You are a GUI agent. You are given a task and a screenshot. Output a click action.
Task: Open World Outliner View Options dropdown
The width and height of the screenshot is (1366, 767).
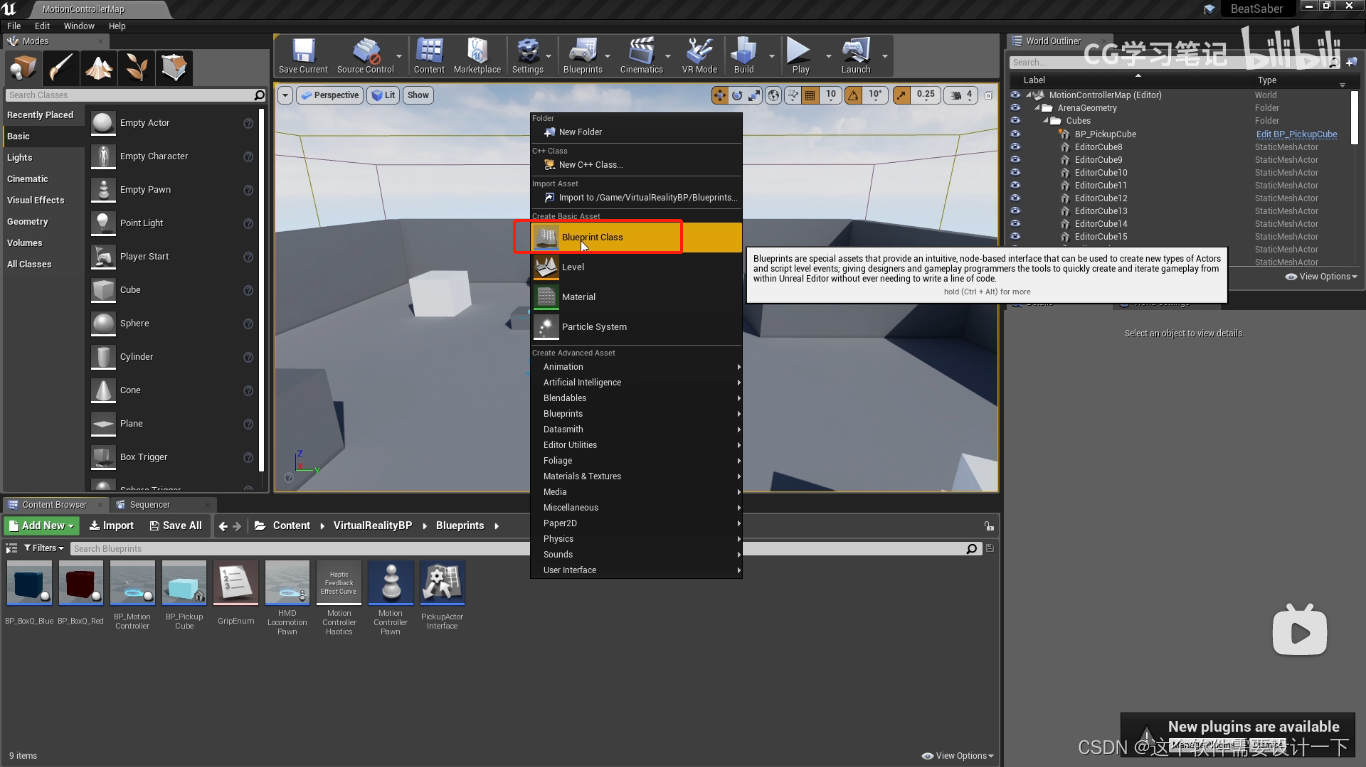[x=1321, y=276]
